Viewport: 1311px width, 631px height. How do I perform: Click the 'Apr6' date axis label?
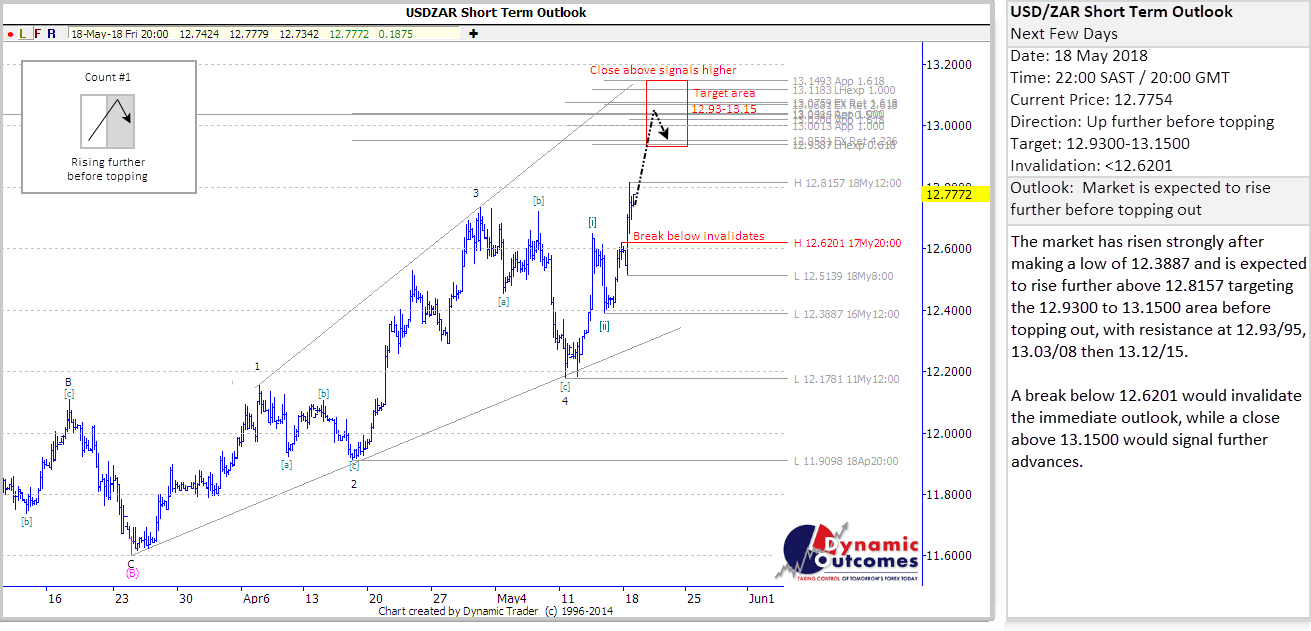click(257, 598)
